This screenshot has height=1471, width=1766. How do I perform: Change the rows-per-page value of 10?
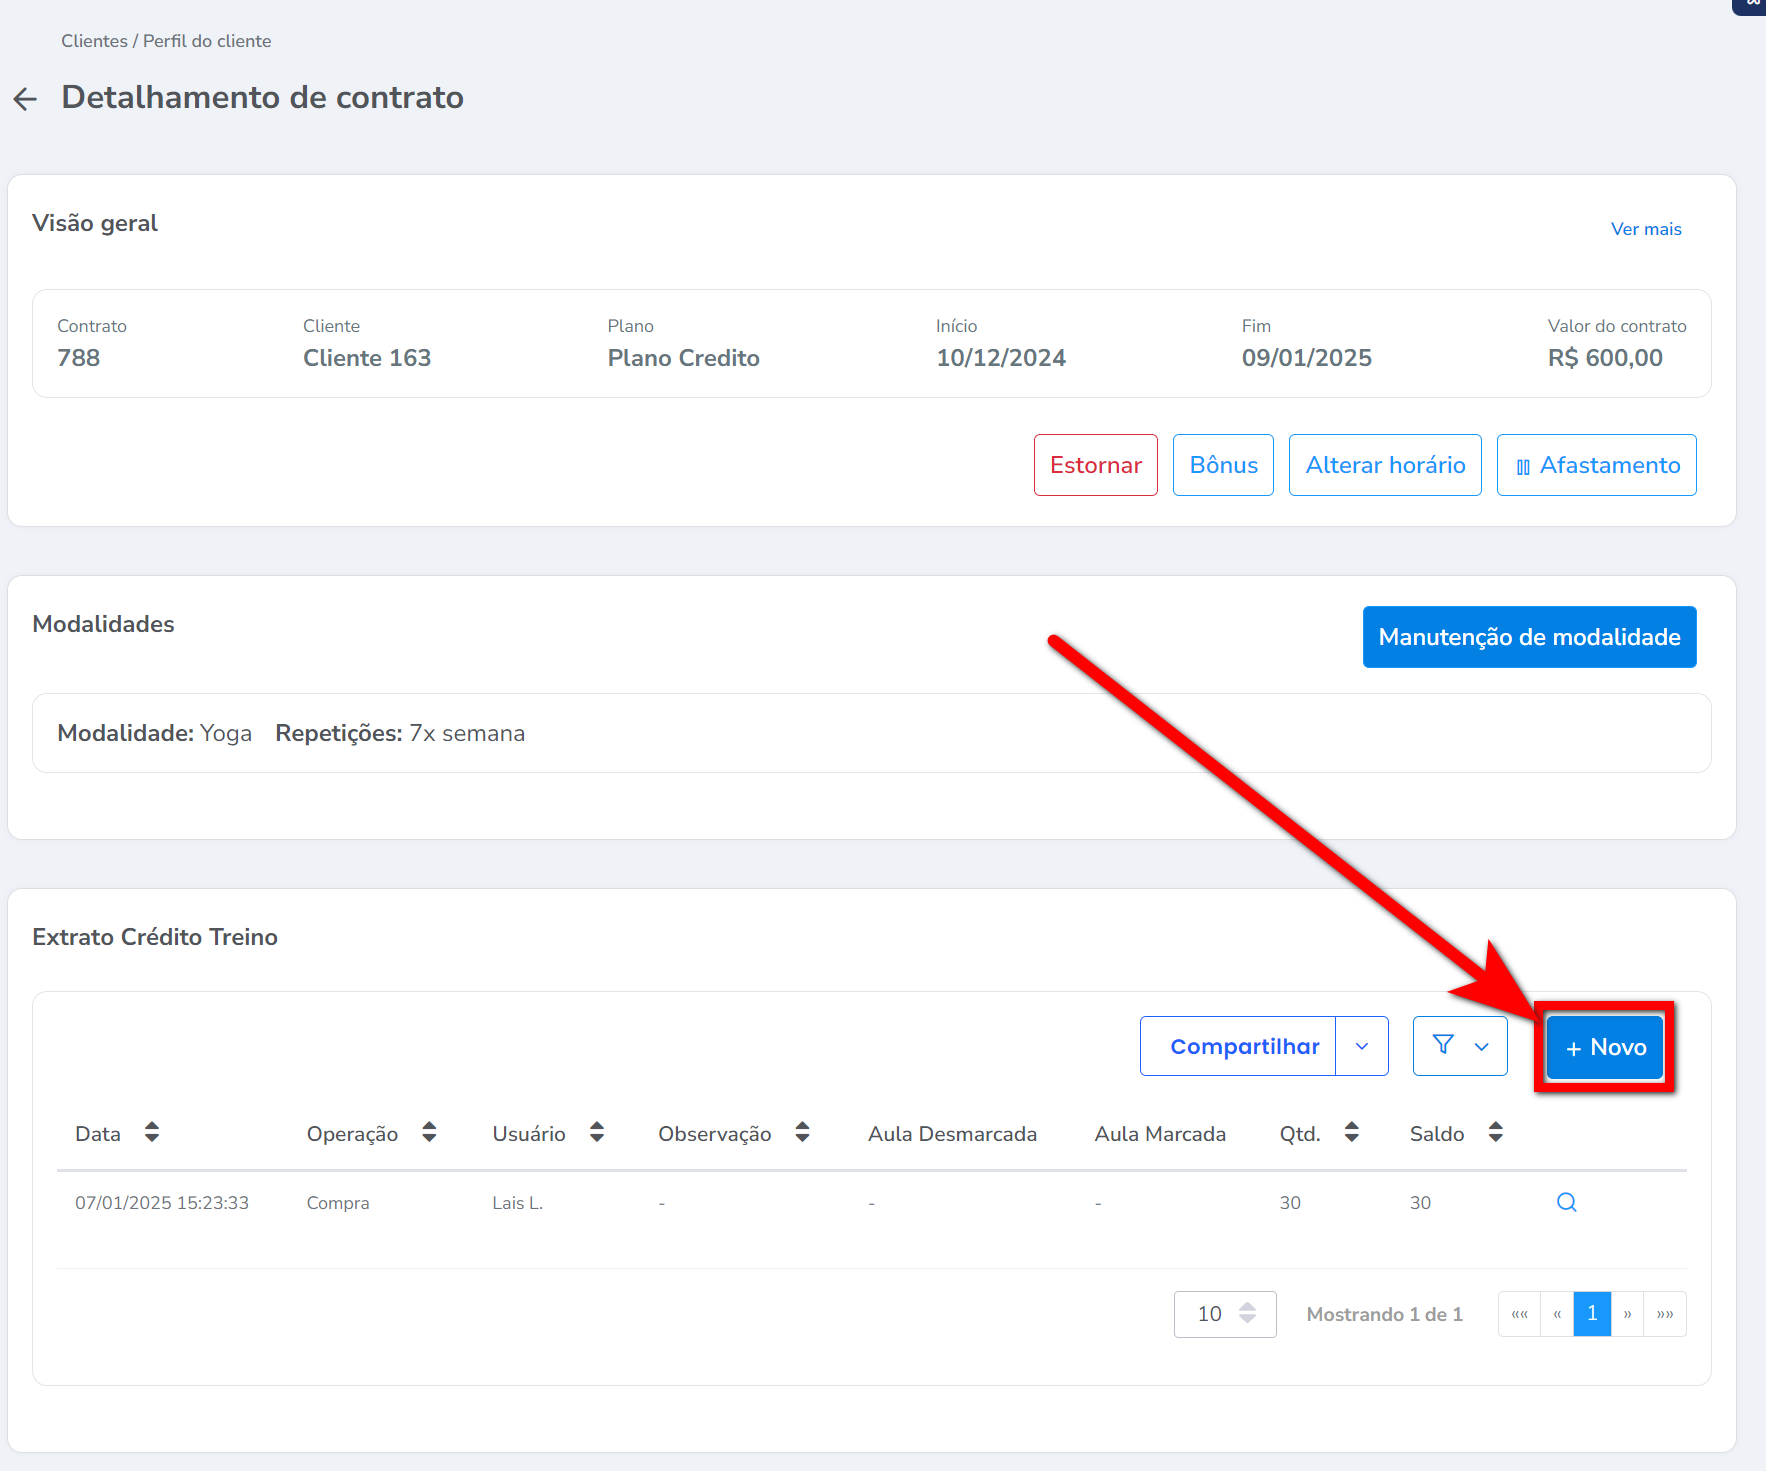pyautogui.click(x=1225, y=1314)
